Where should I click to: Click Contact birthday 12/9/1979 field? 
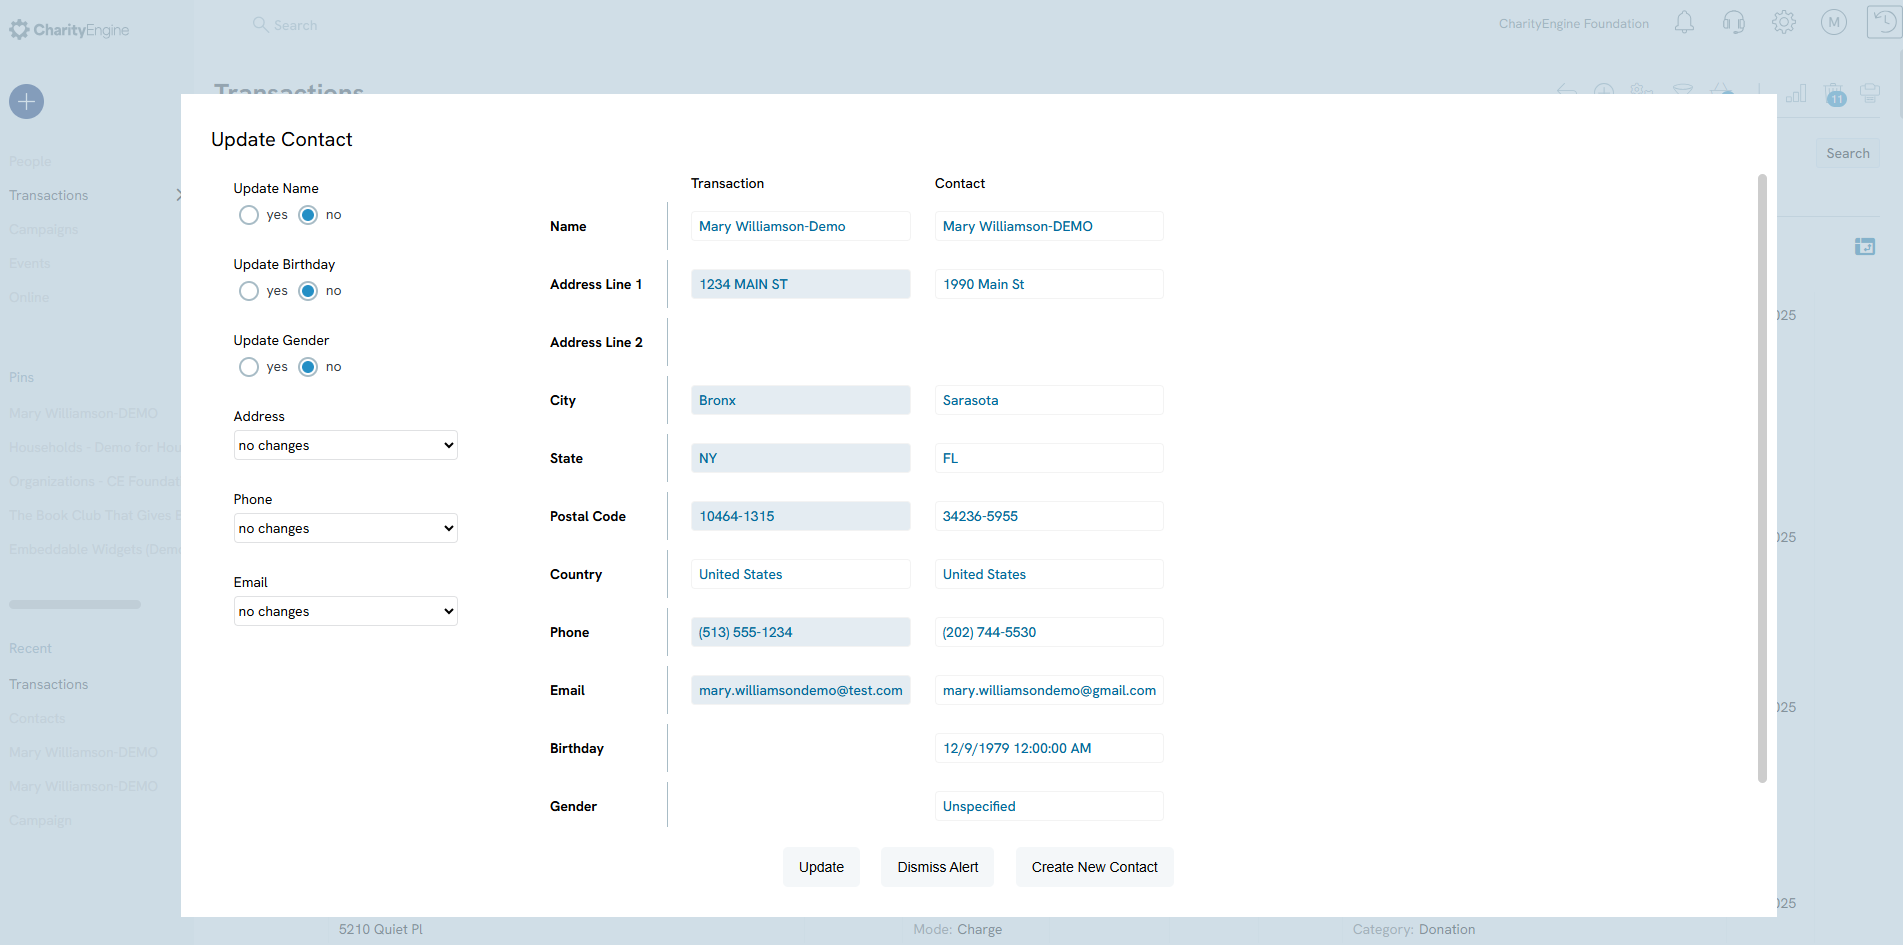[x=1049, y=748]
